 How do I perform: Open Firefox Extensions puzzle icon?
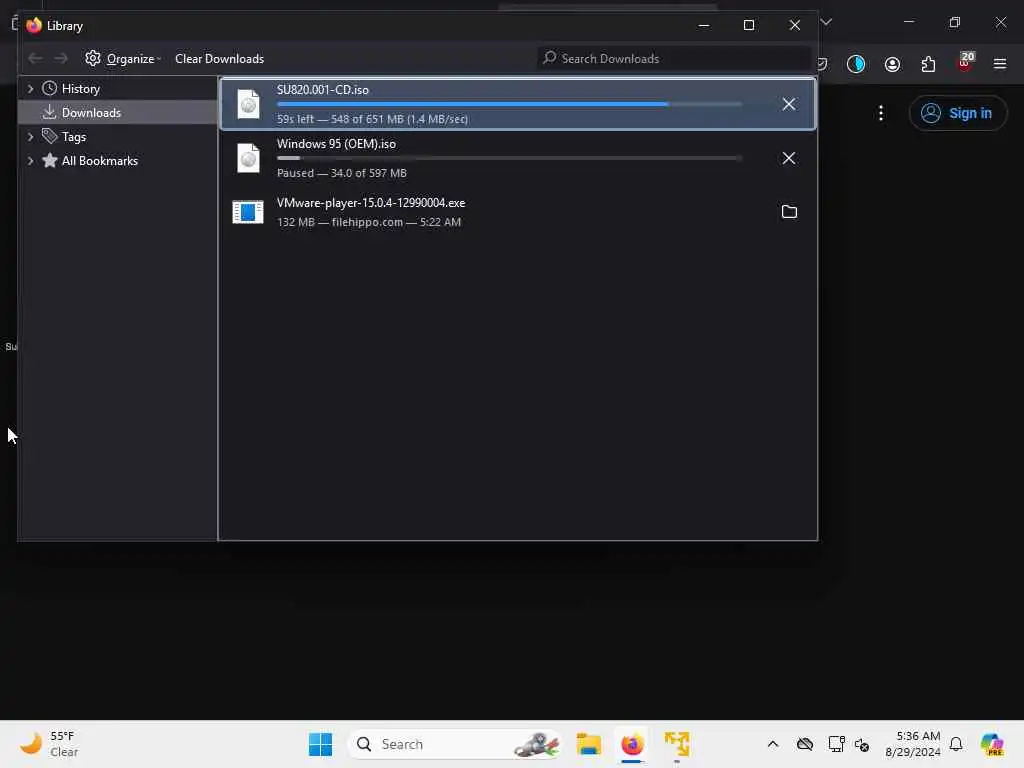(x=928, y=64)
